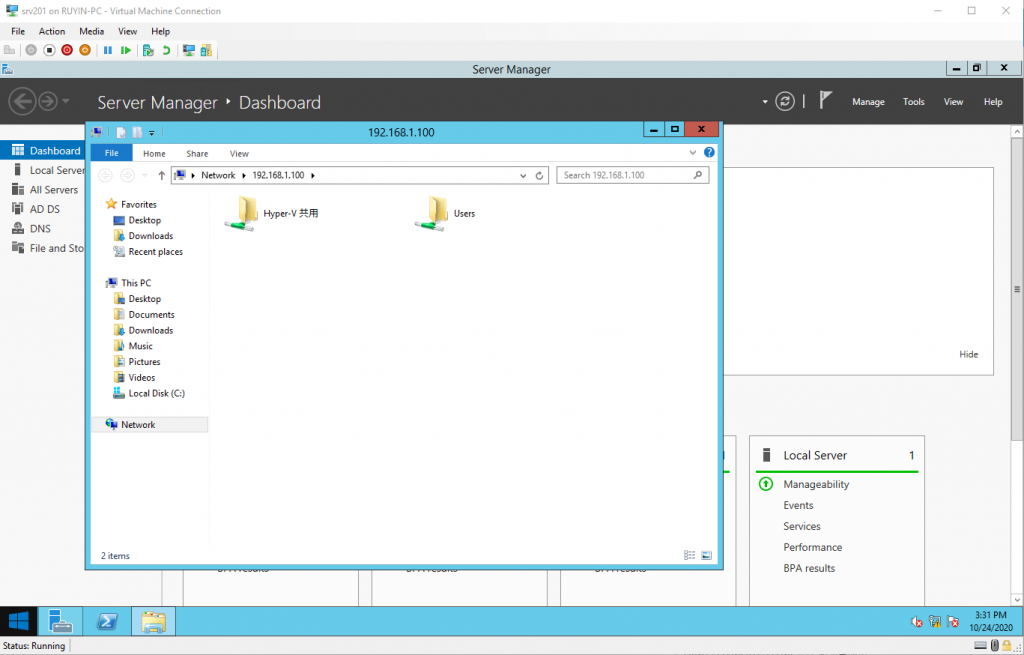The image size is (1024, 655).
Task: Click the Properties icon in Explorer title bar
Action: coord(121,133)
